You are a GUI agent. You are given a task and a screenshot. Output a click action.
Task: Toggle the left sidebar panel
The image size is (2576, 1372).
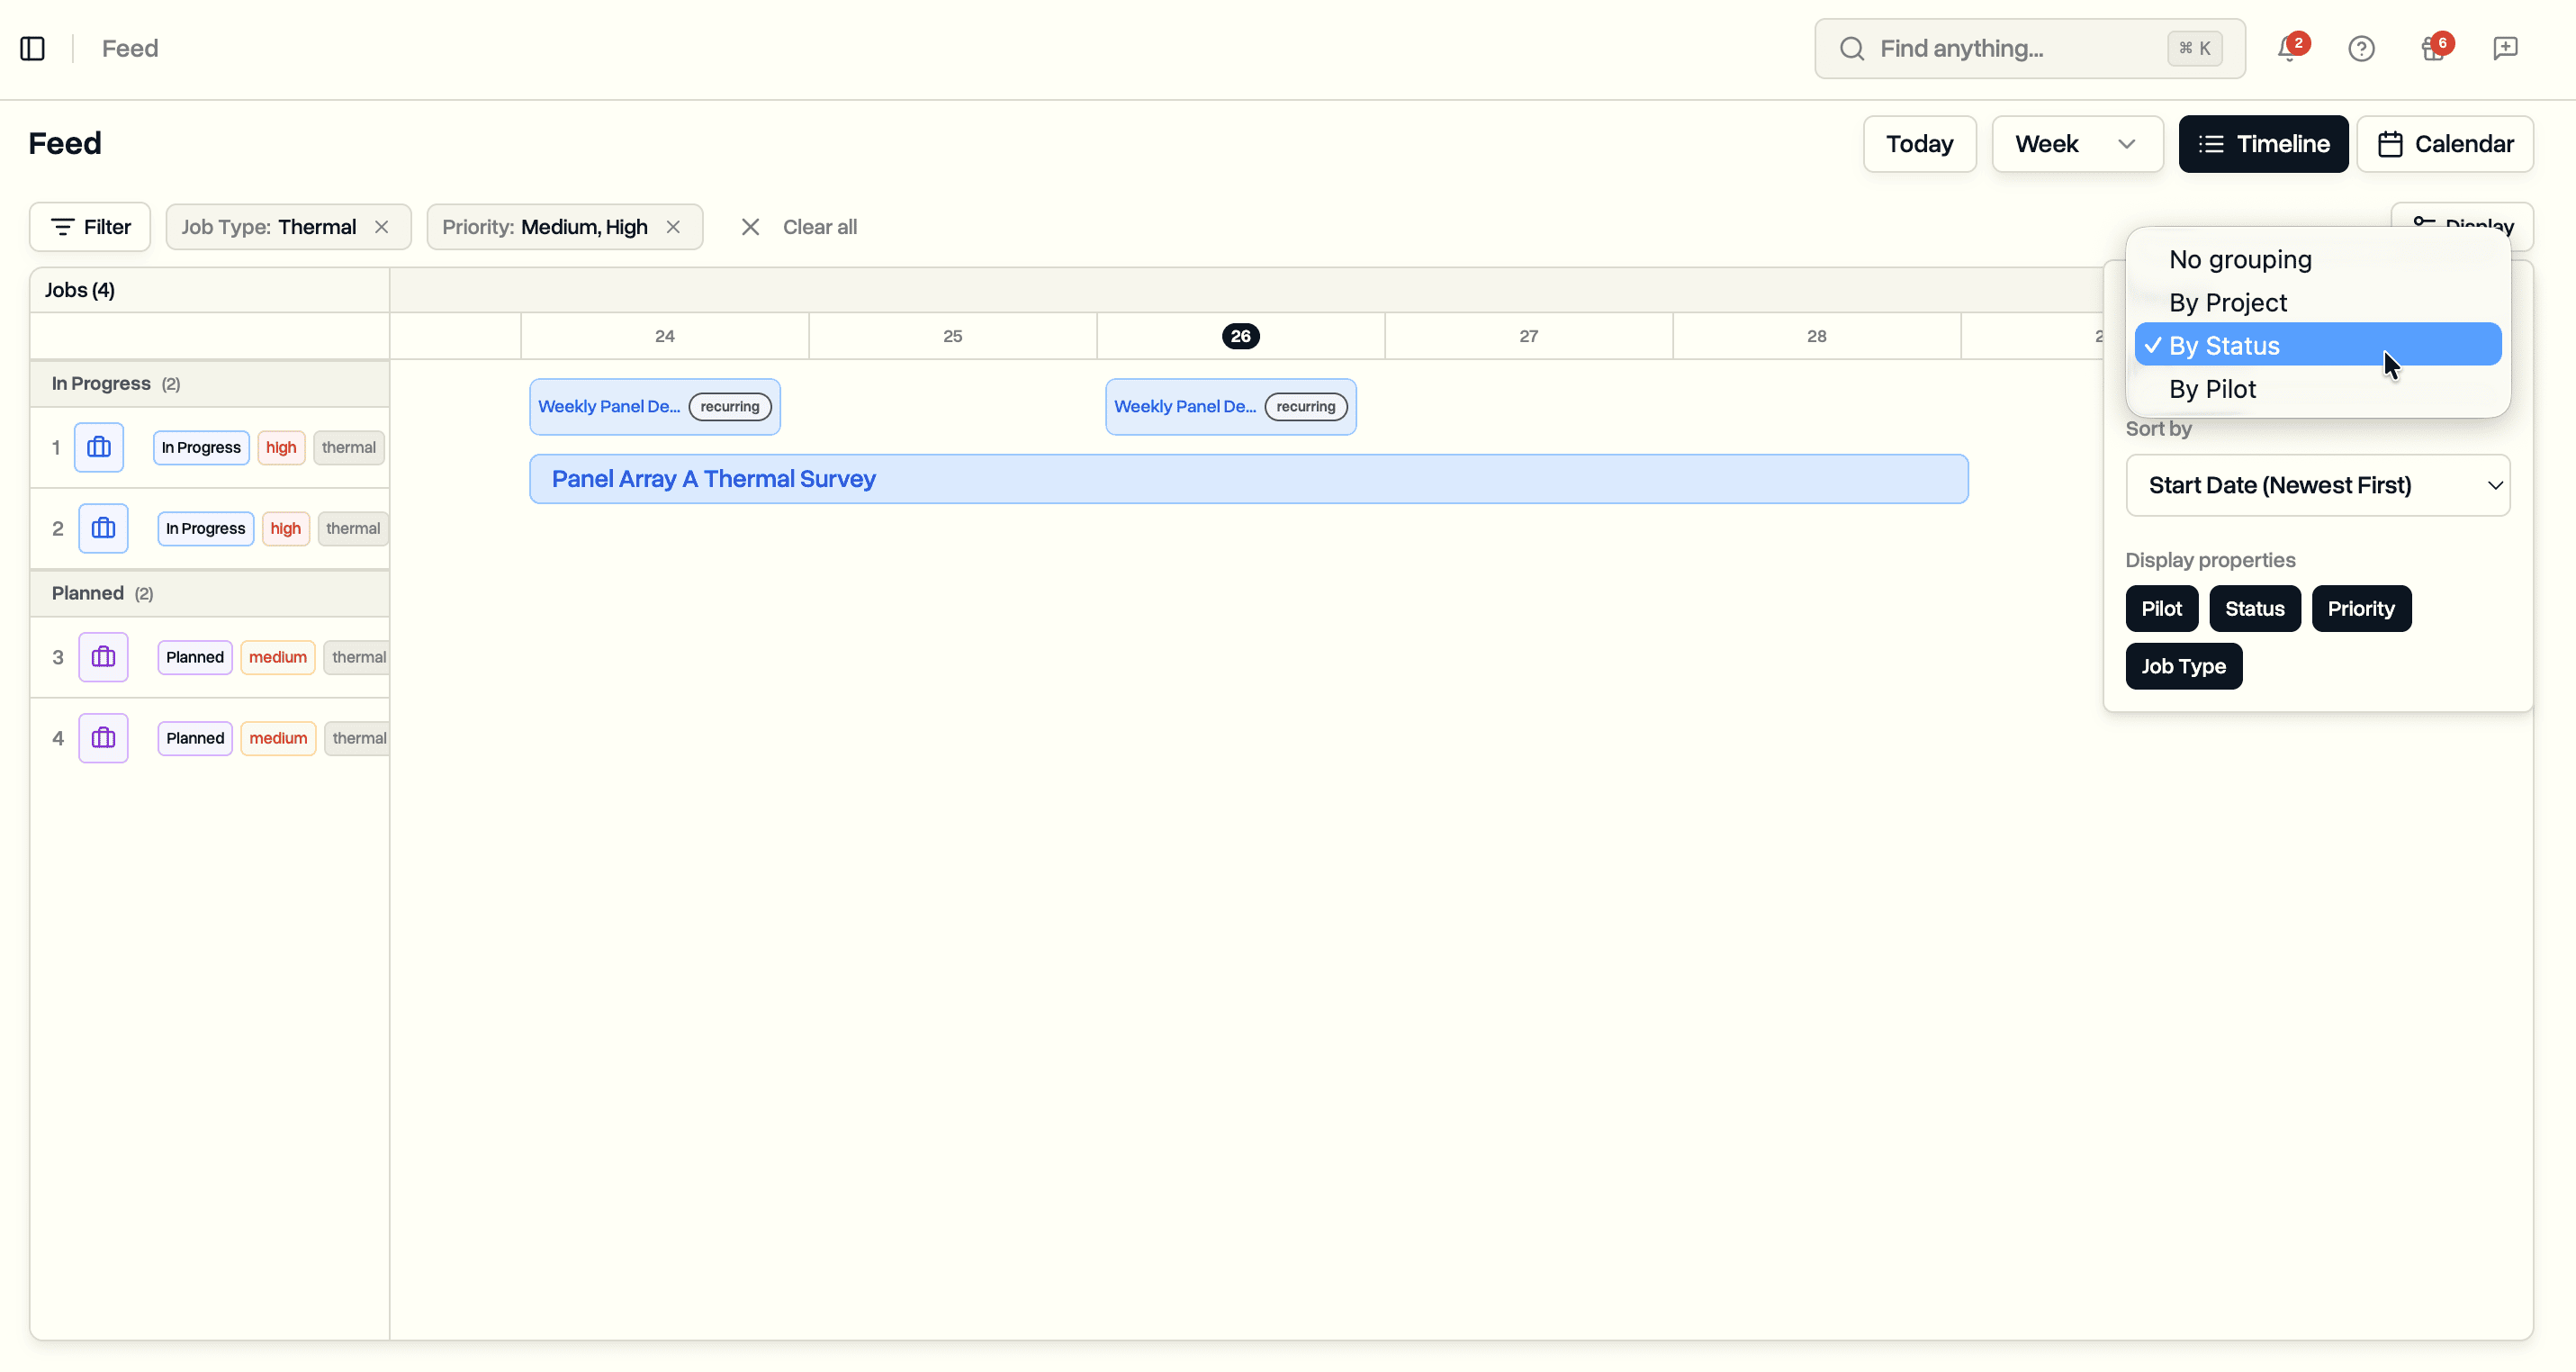click(31, 47)
